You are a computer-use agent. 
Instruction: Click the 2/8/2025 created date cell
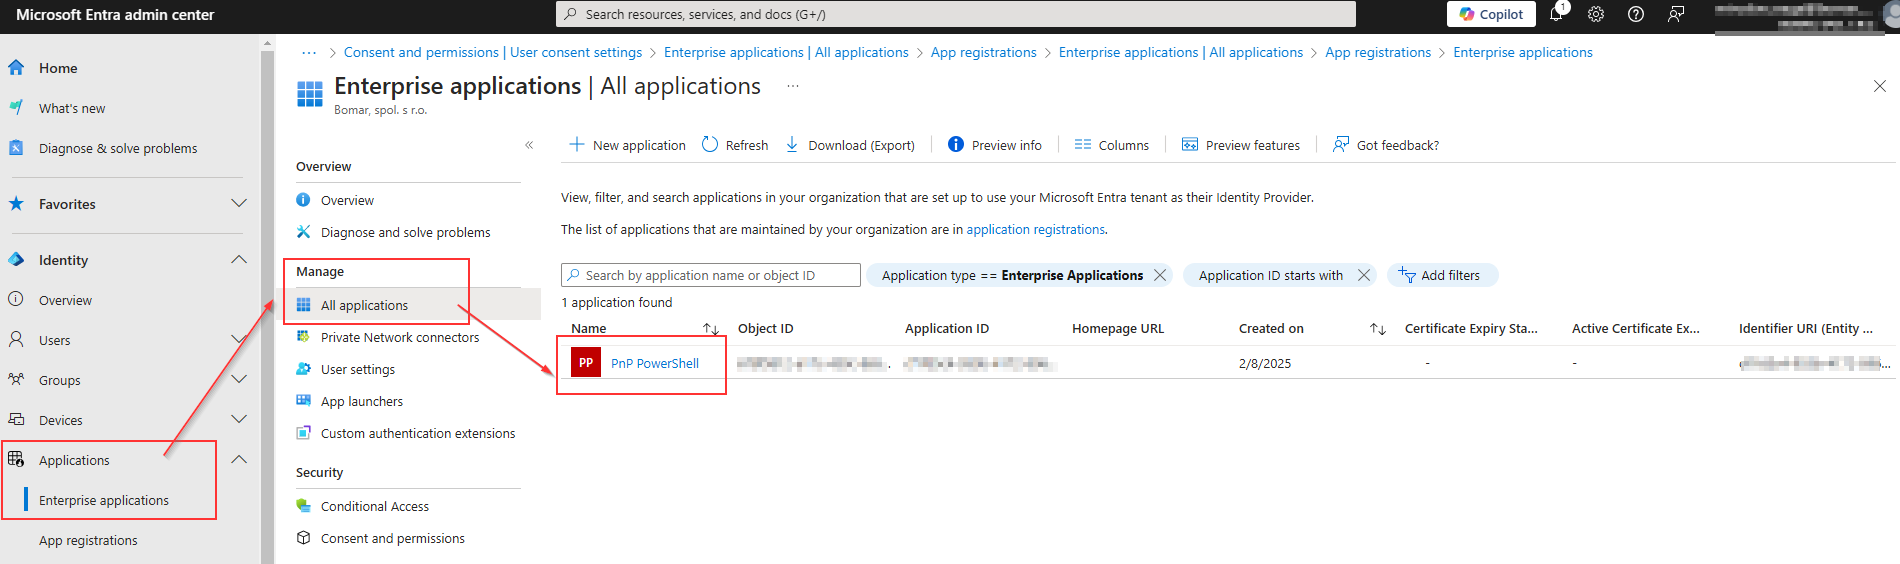pos(1265,363)
